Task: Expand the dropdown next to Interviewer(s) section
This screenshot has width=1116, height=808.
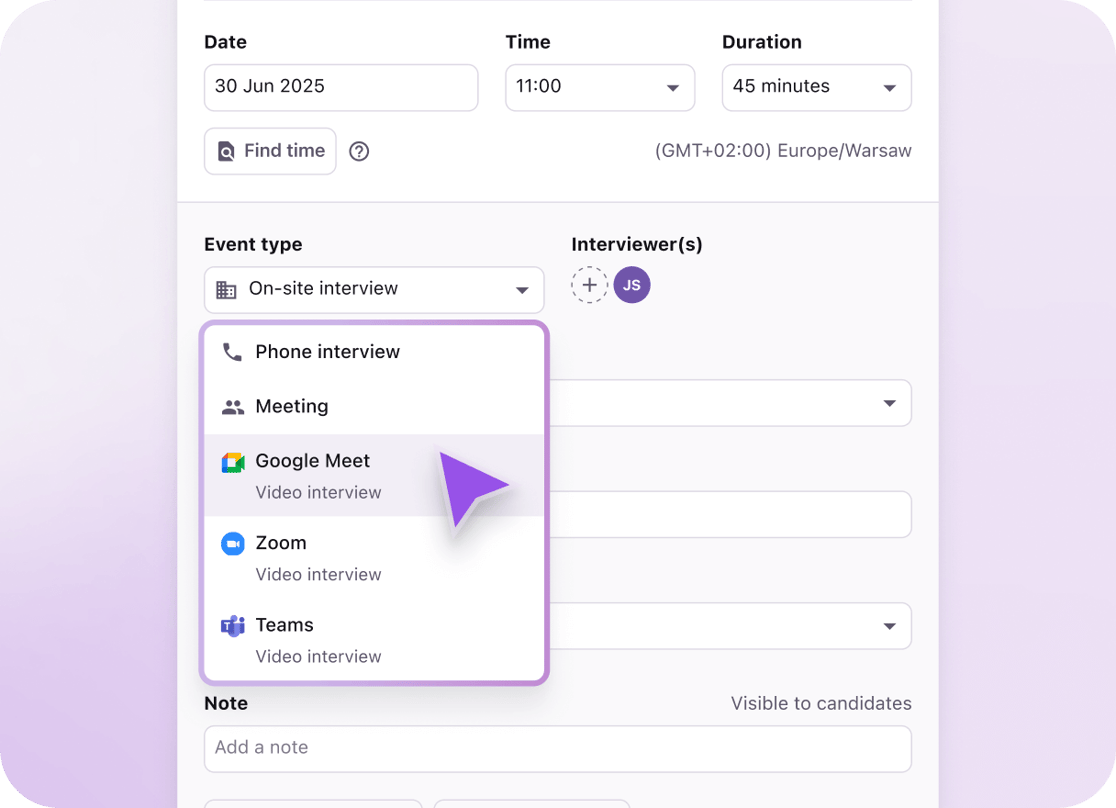Action: [889, 403]
